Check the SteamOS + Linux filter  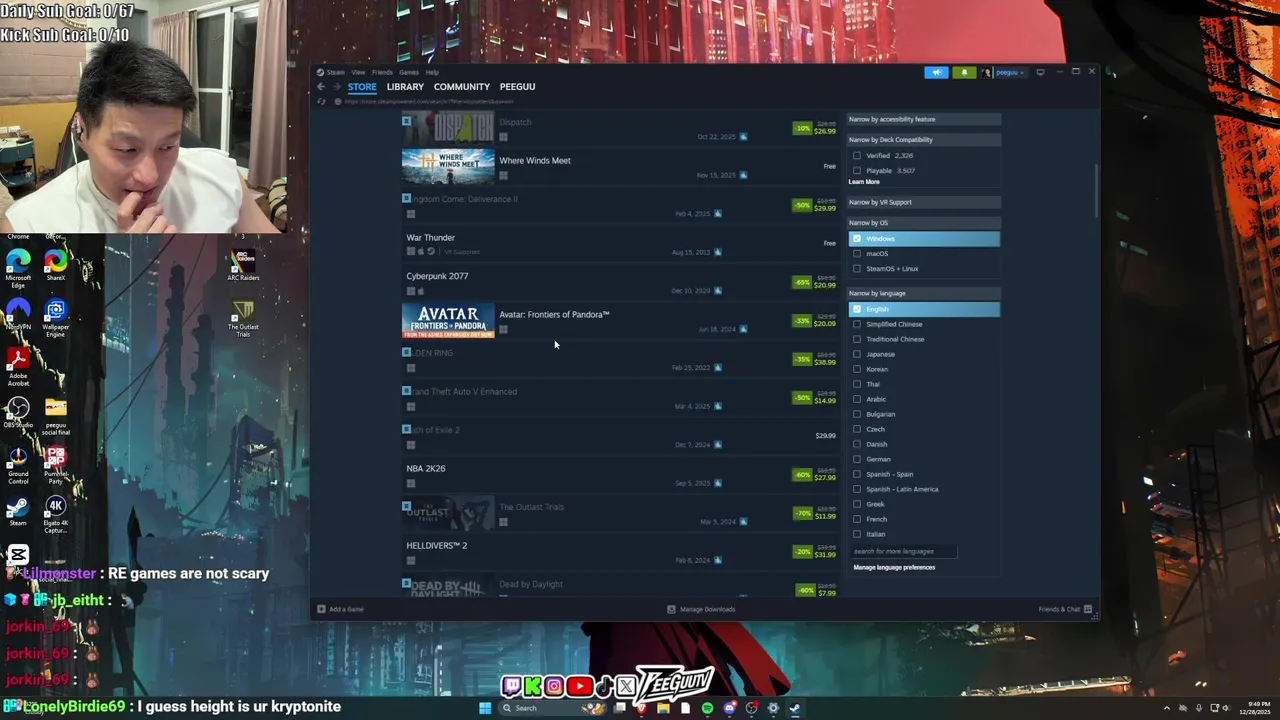(856, 269)
